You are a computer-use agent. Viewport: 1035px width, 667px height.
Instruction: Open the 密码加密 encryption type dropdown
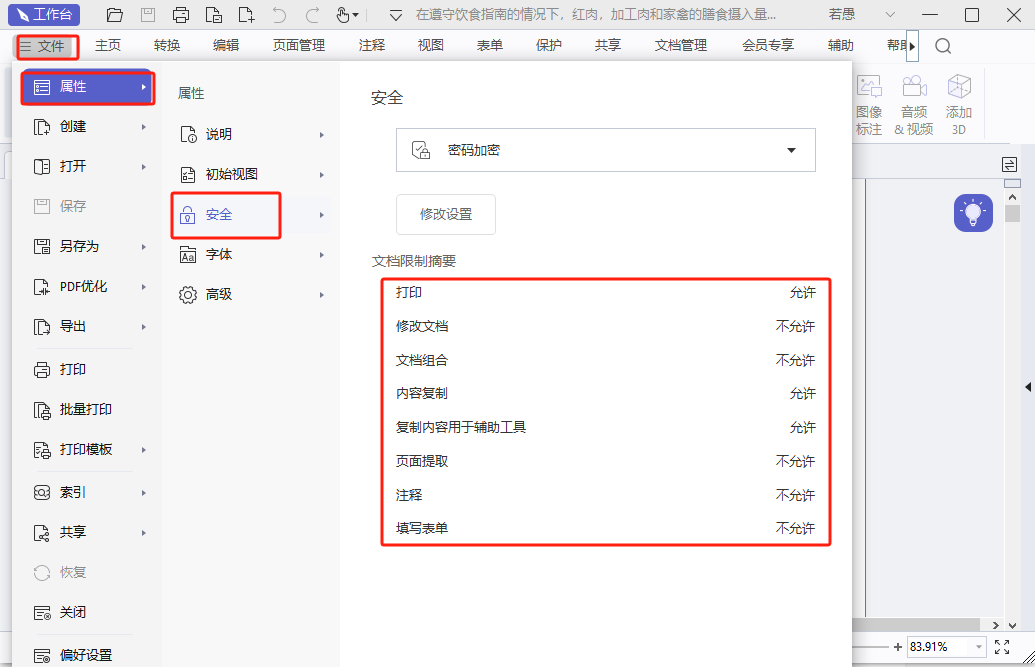click(x=790, y=150)
